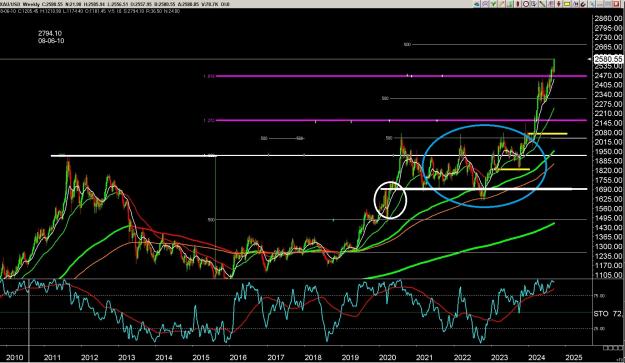Click the green checkmark toolbar icon
The image size is (625, 363).
point(493,4)
